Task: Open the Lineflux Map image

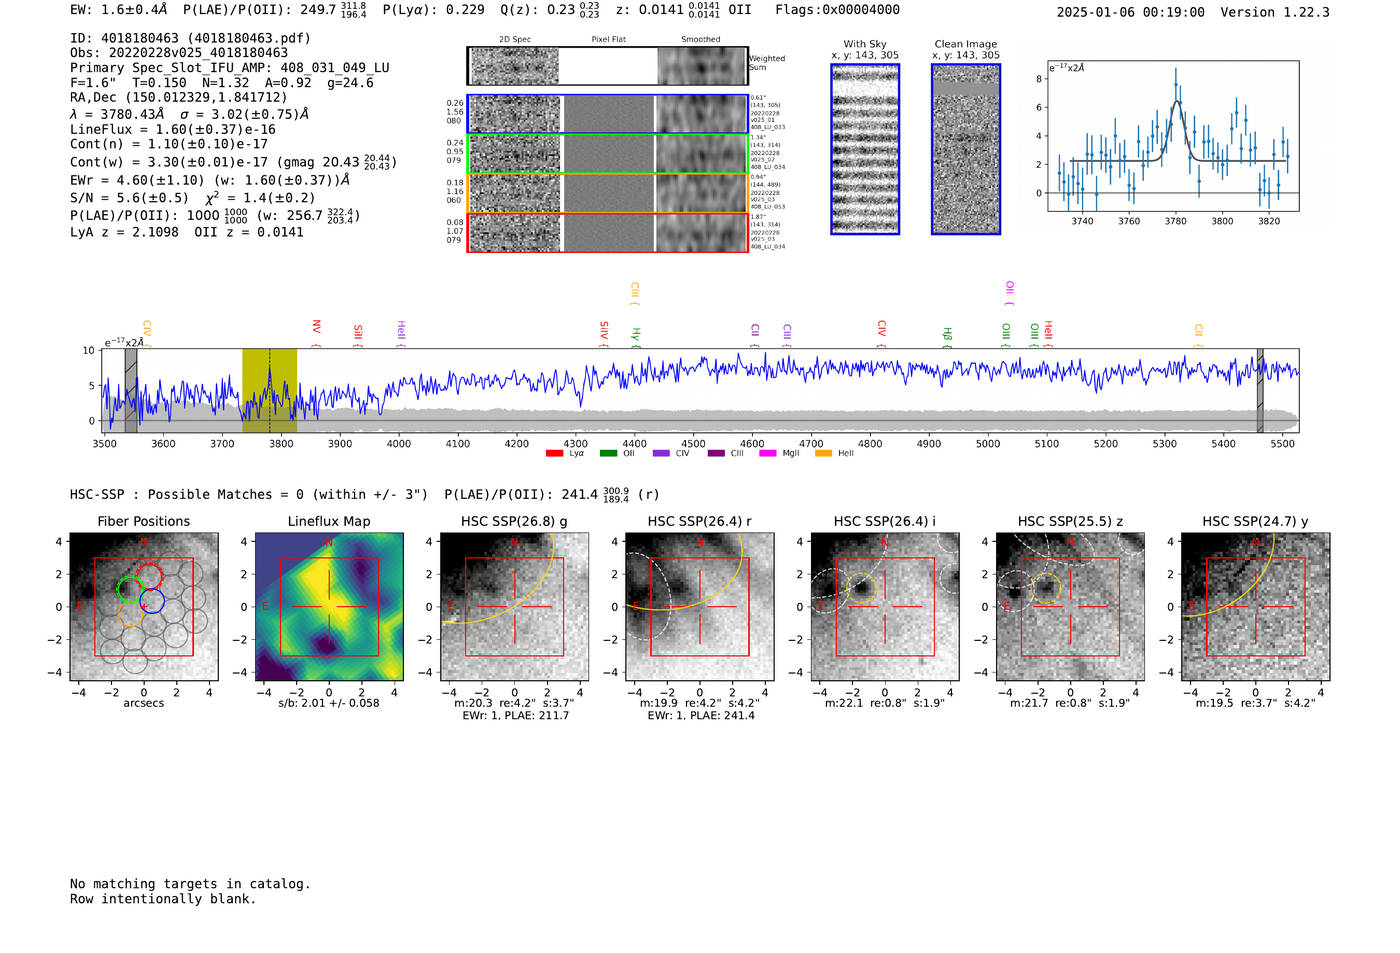Action: pos(329,607)
